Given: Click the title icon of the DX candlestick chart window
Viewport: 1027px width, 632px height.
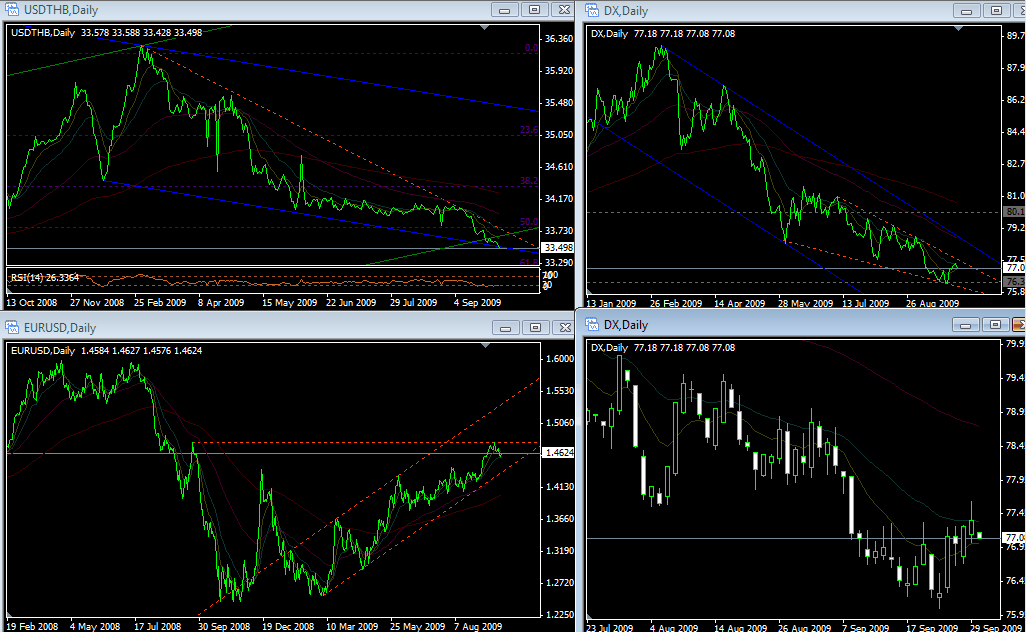Looking at the screenshot, I should 592,324.
